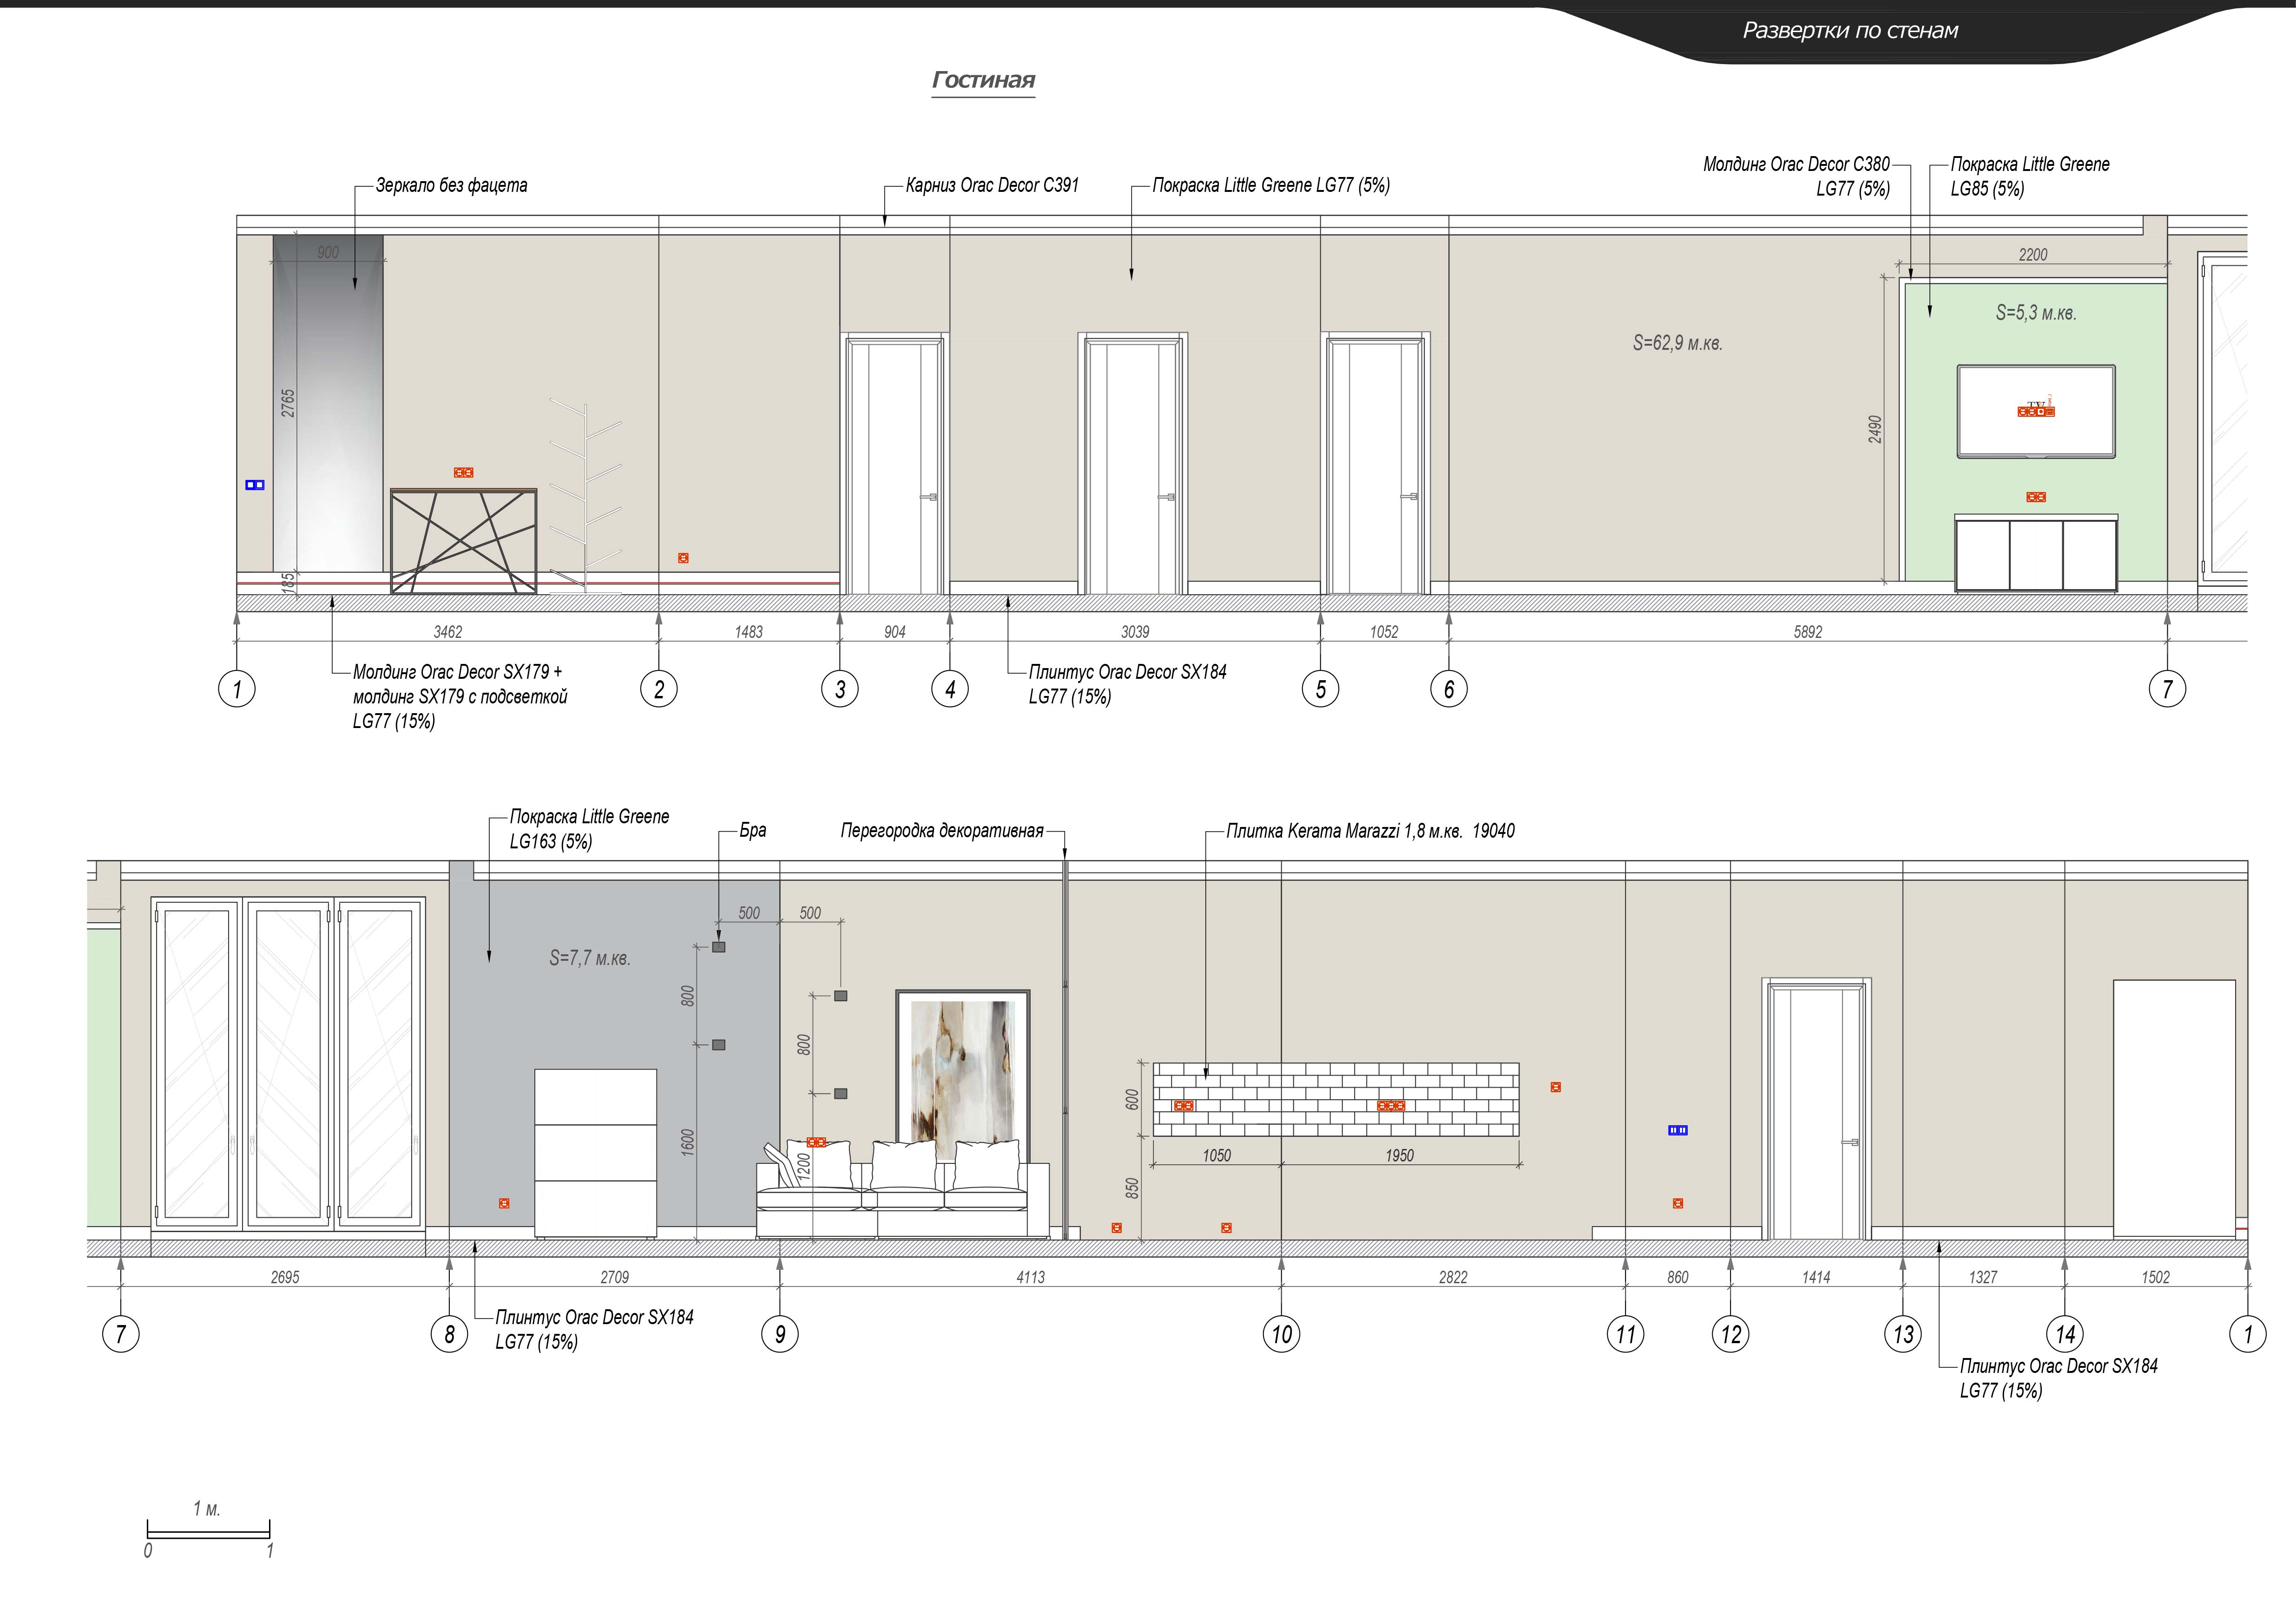2296x1621 pixels.
Task: Select the '3039' dimension value
Action: [x=1135, y=632]
